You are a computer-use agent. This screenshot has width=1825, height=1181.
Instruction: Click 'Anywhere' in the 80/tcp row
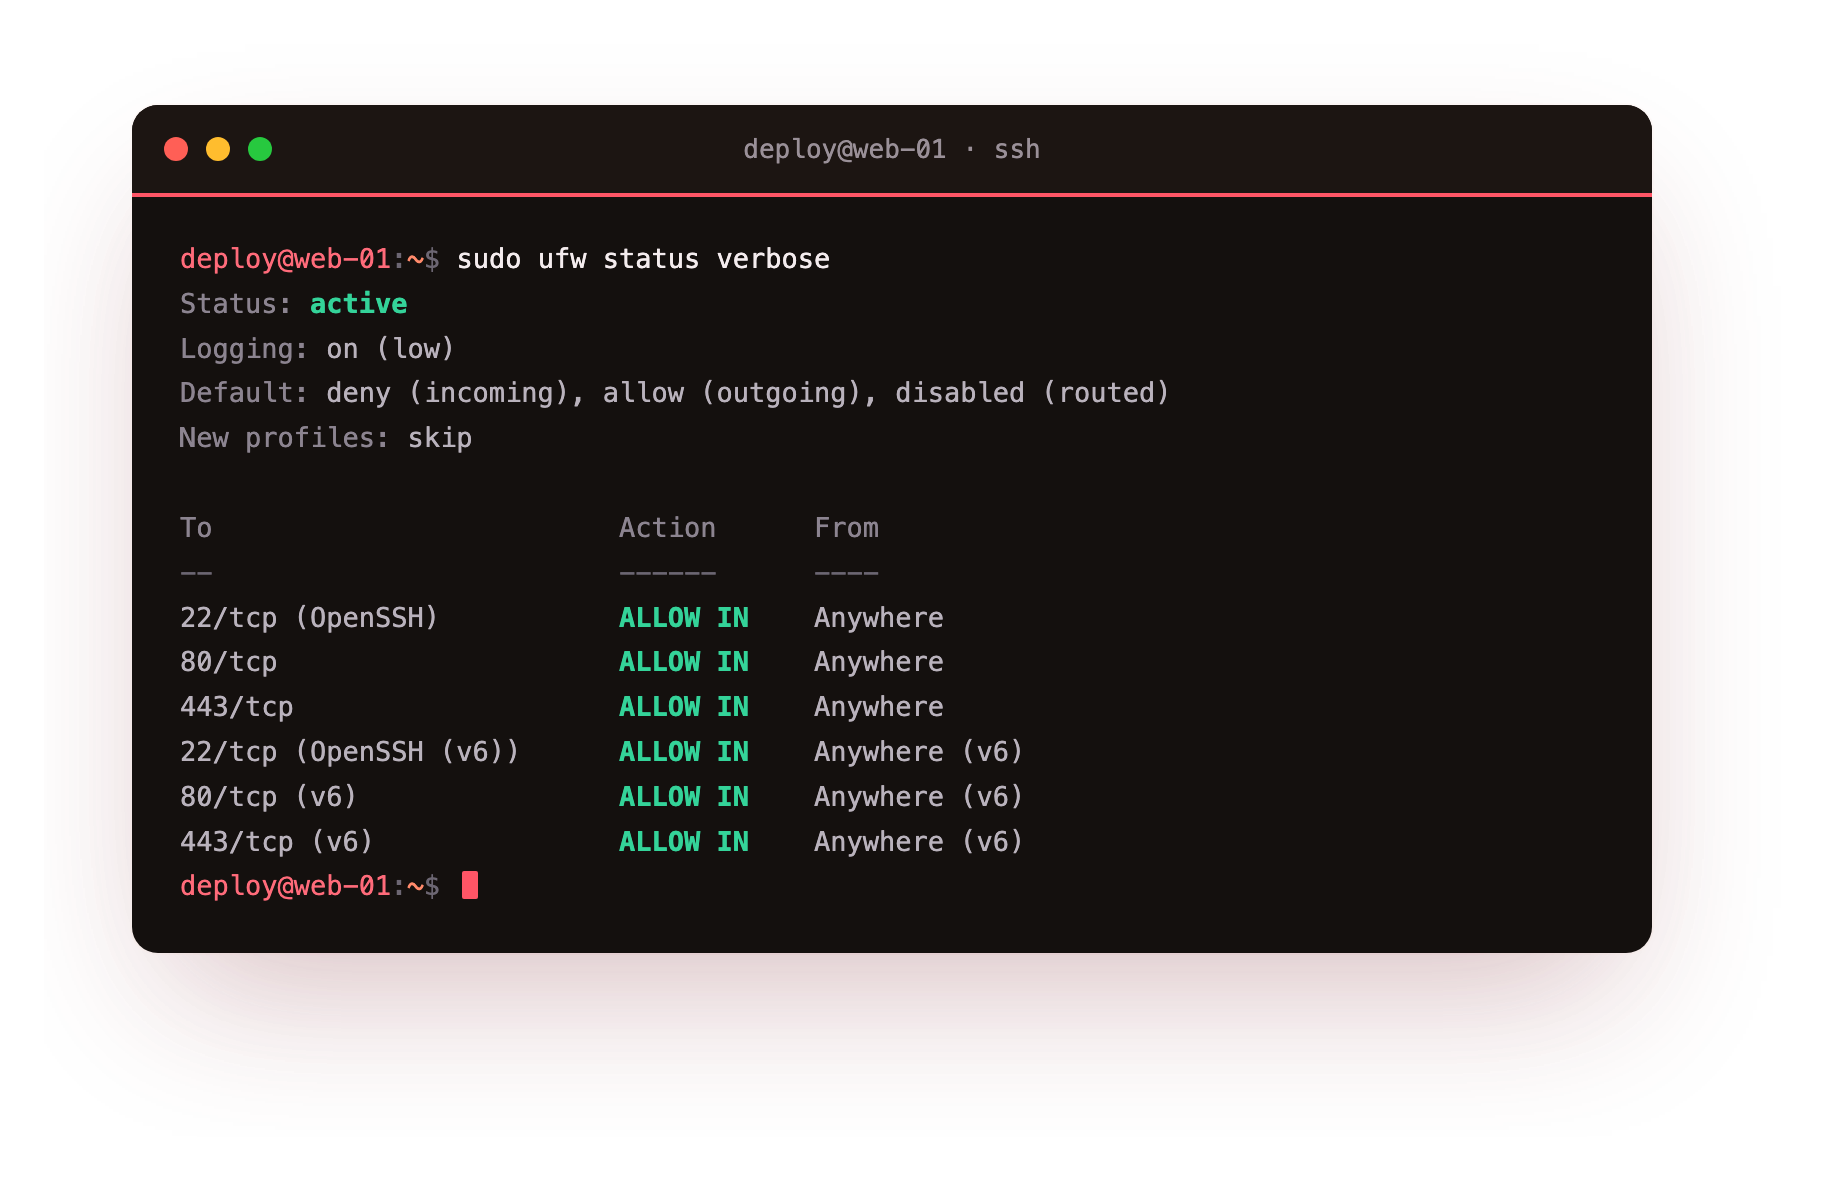pos(879,662)
